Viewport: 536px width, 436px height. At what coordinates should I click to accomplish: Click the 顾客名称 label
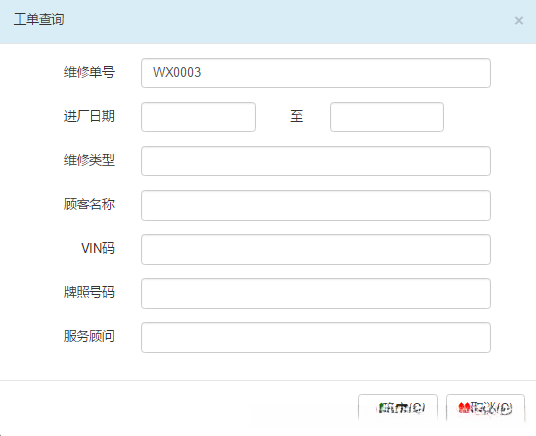pyautogui.click(x=89, y=204)
